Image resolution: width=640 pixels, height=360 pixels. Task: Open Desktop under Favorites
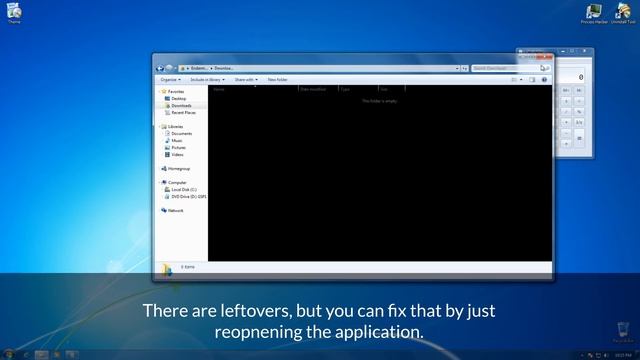point(178,99)
